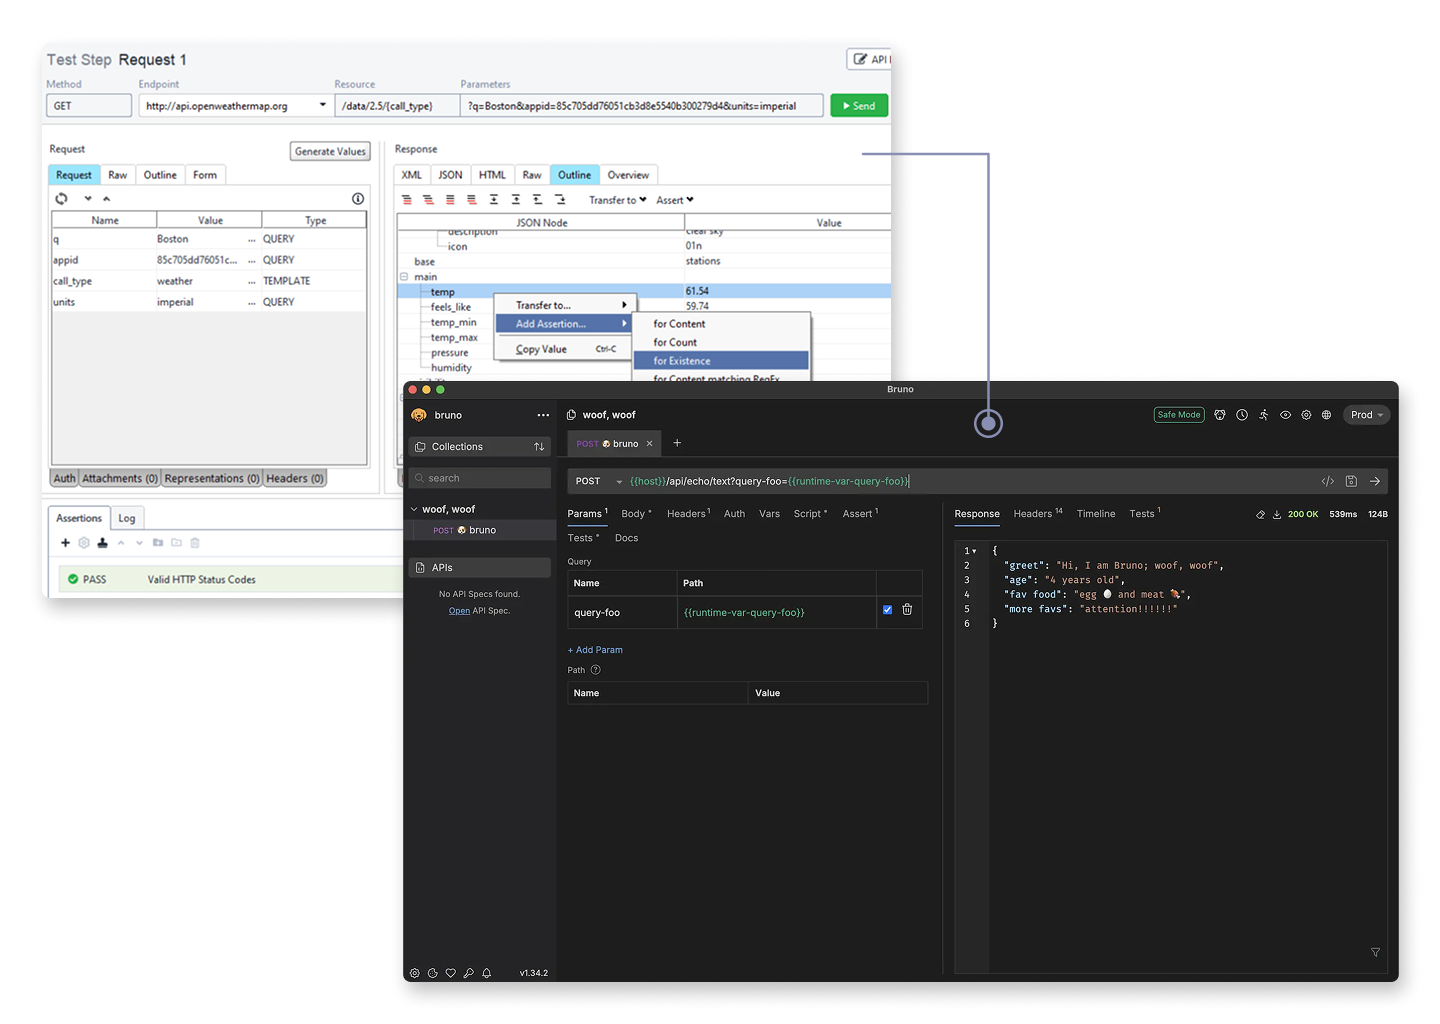Collapse the woof, woof collection chevron

tap(414, 509)
